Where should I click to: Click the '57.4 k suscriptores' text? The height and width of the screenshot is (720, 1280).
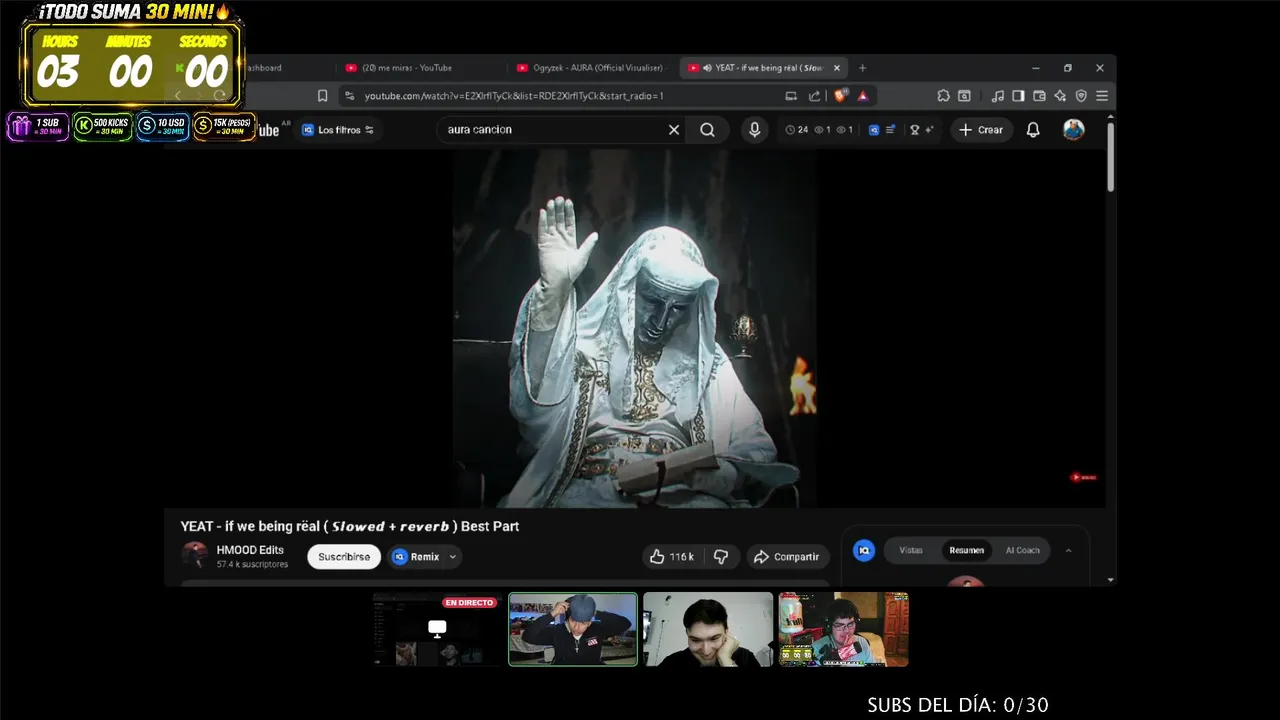click(252, 565)
